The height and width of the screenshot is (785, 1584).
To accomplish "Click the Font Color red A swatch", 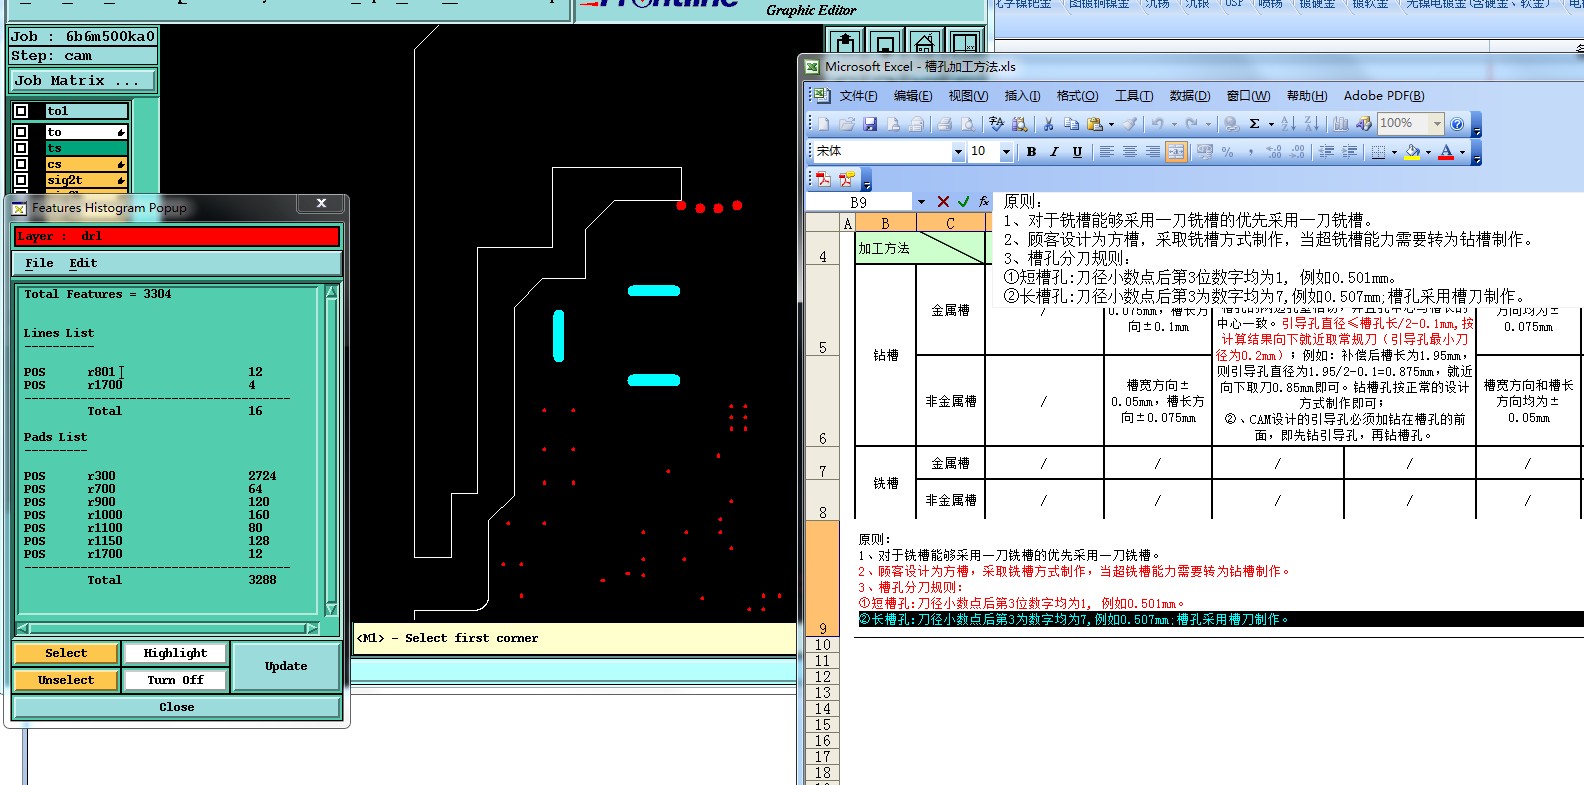I will coord(1446,152).
